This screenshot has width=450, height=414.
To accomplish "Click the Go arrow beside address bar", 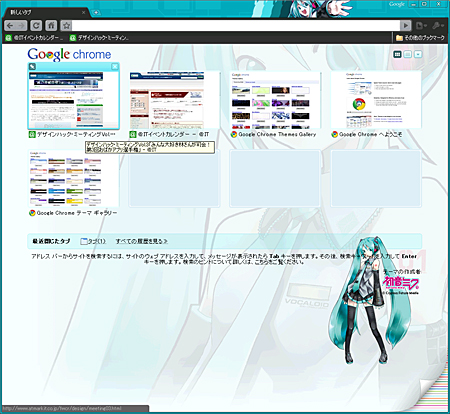I will [405, 26].
